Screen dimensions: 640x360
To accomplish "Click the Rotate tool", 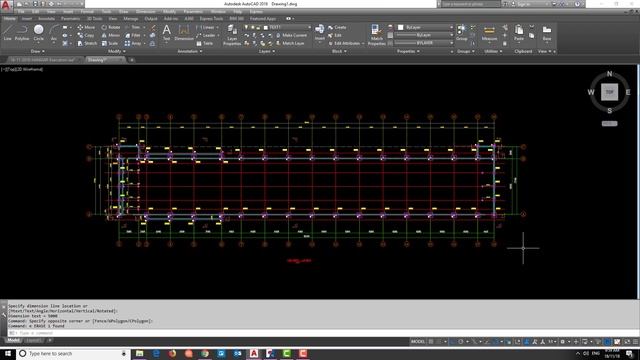I will click(111, 27).
